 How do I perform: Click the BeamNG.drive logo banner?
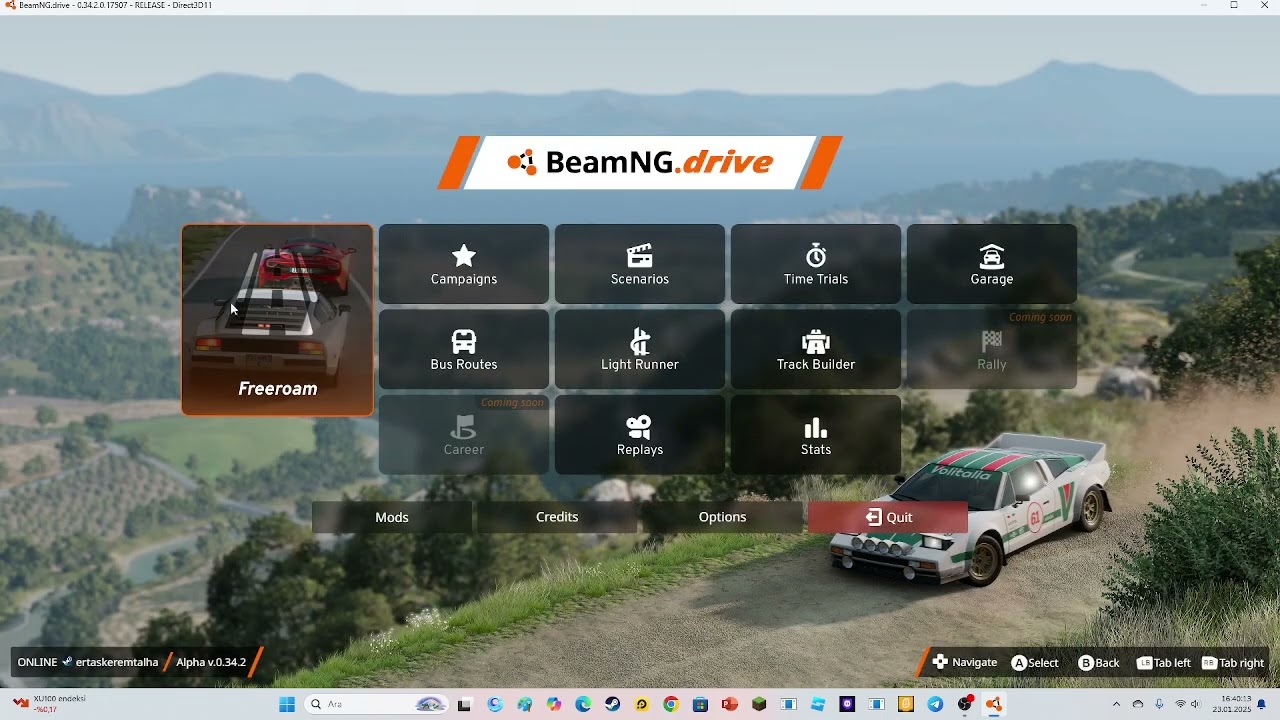pos(640,162)
